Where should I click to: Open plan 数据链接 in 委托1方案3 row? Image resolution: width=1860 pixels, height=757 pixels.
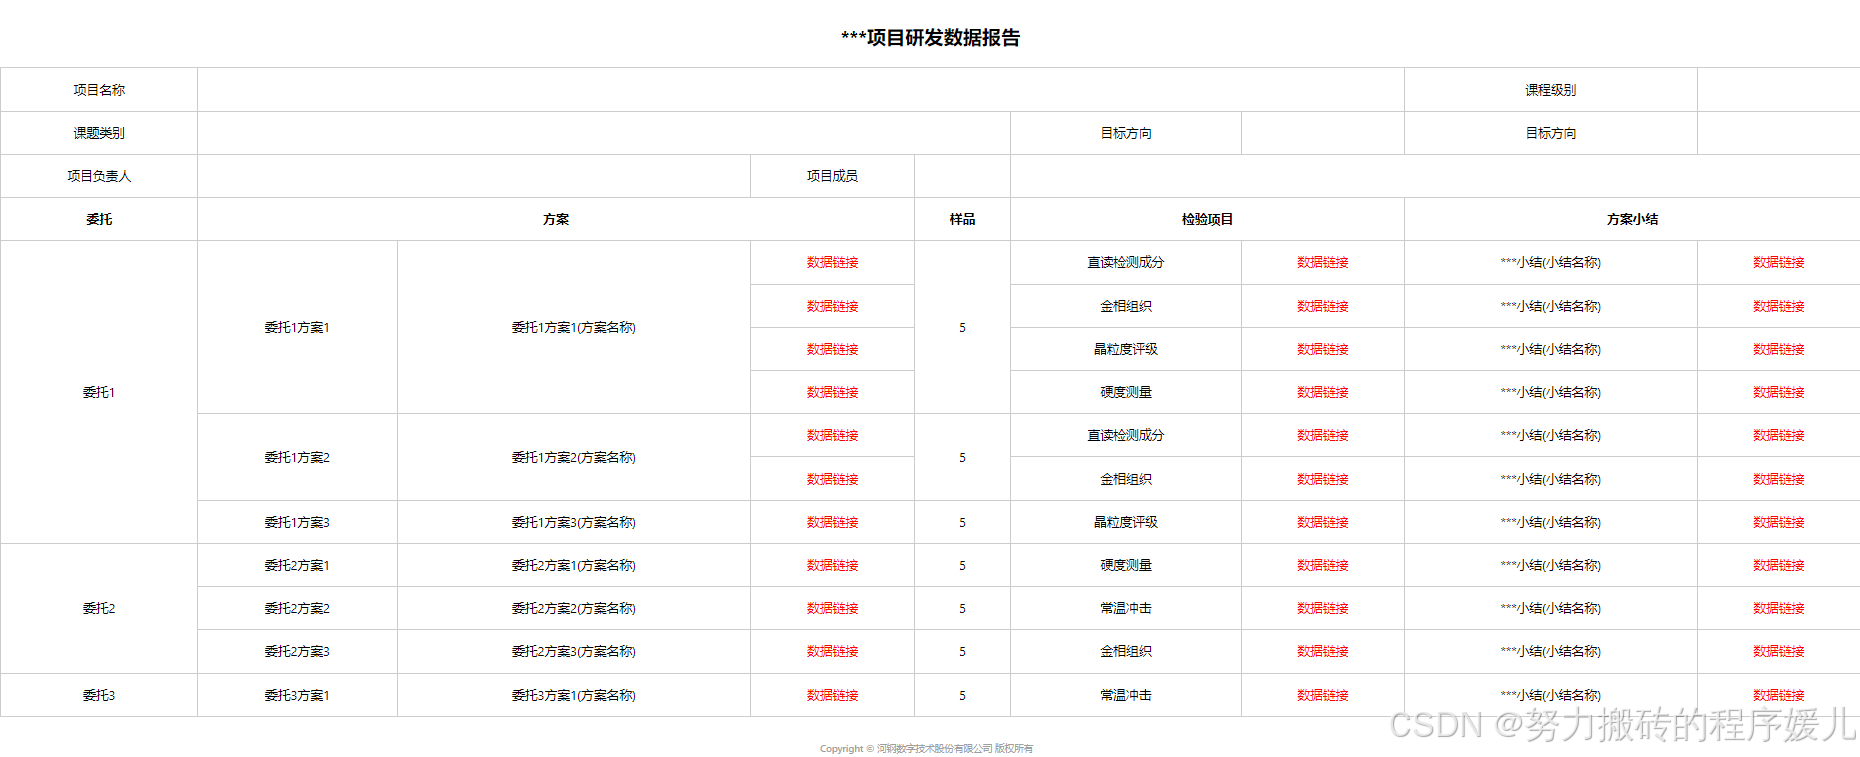832,522
